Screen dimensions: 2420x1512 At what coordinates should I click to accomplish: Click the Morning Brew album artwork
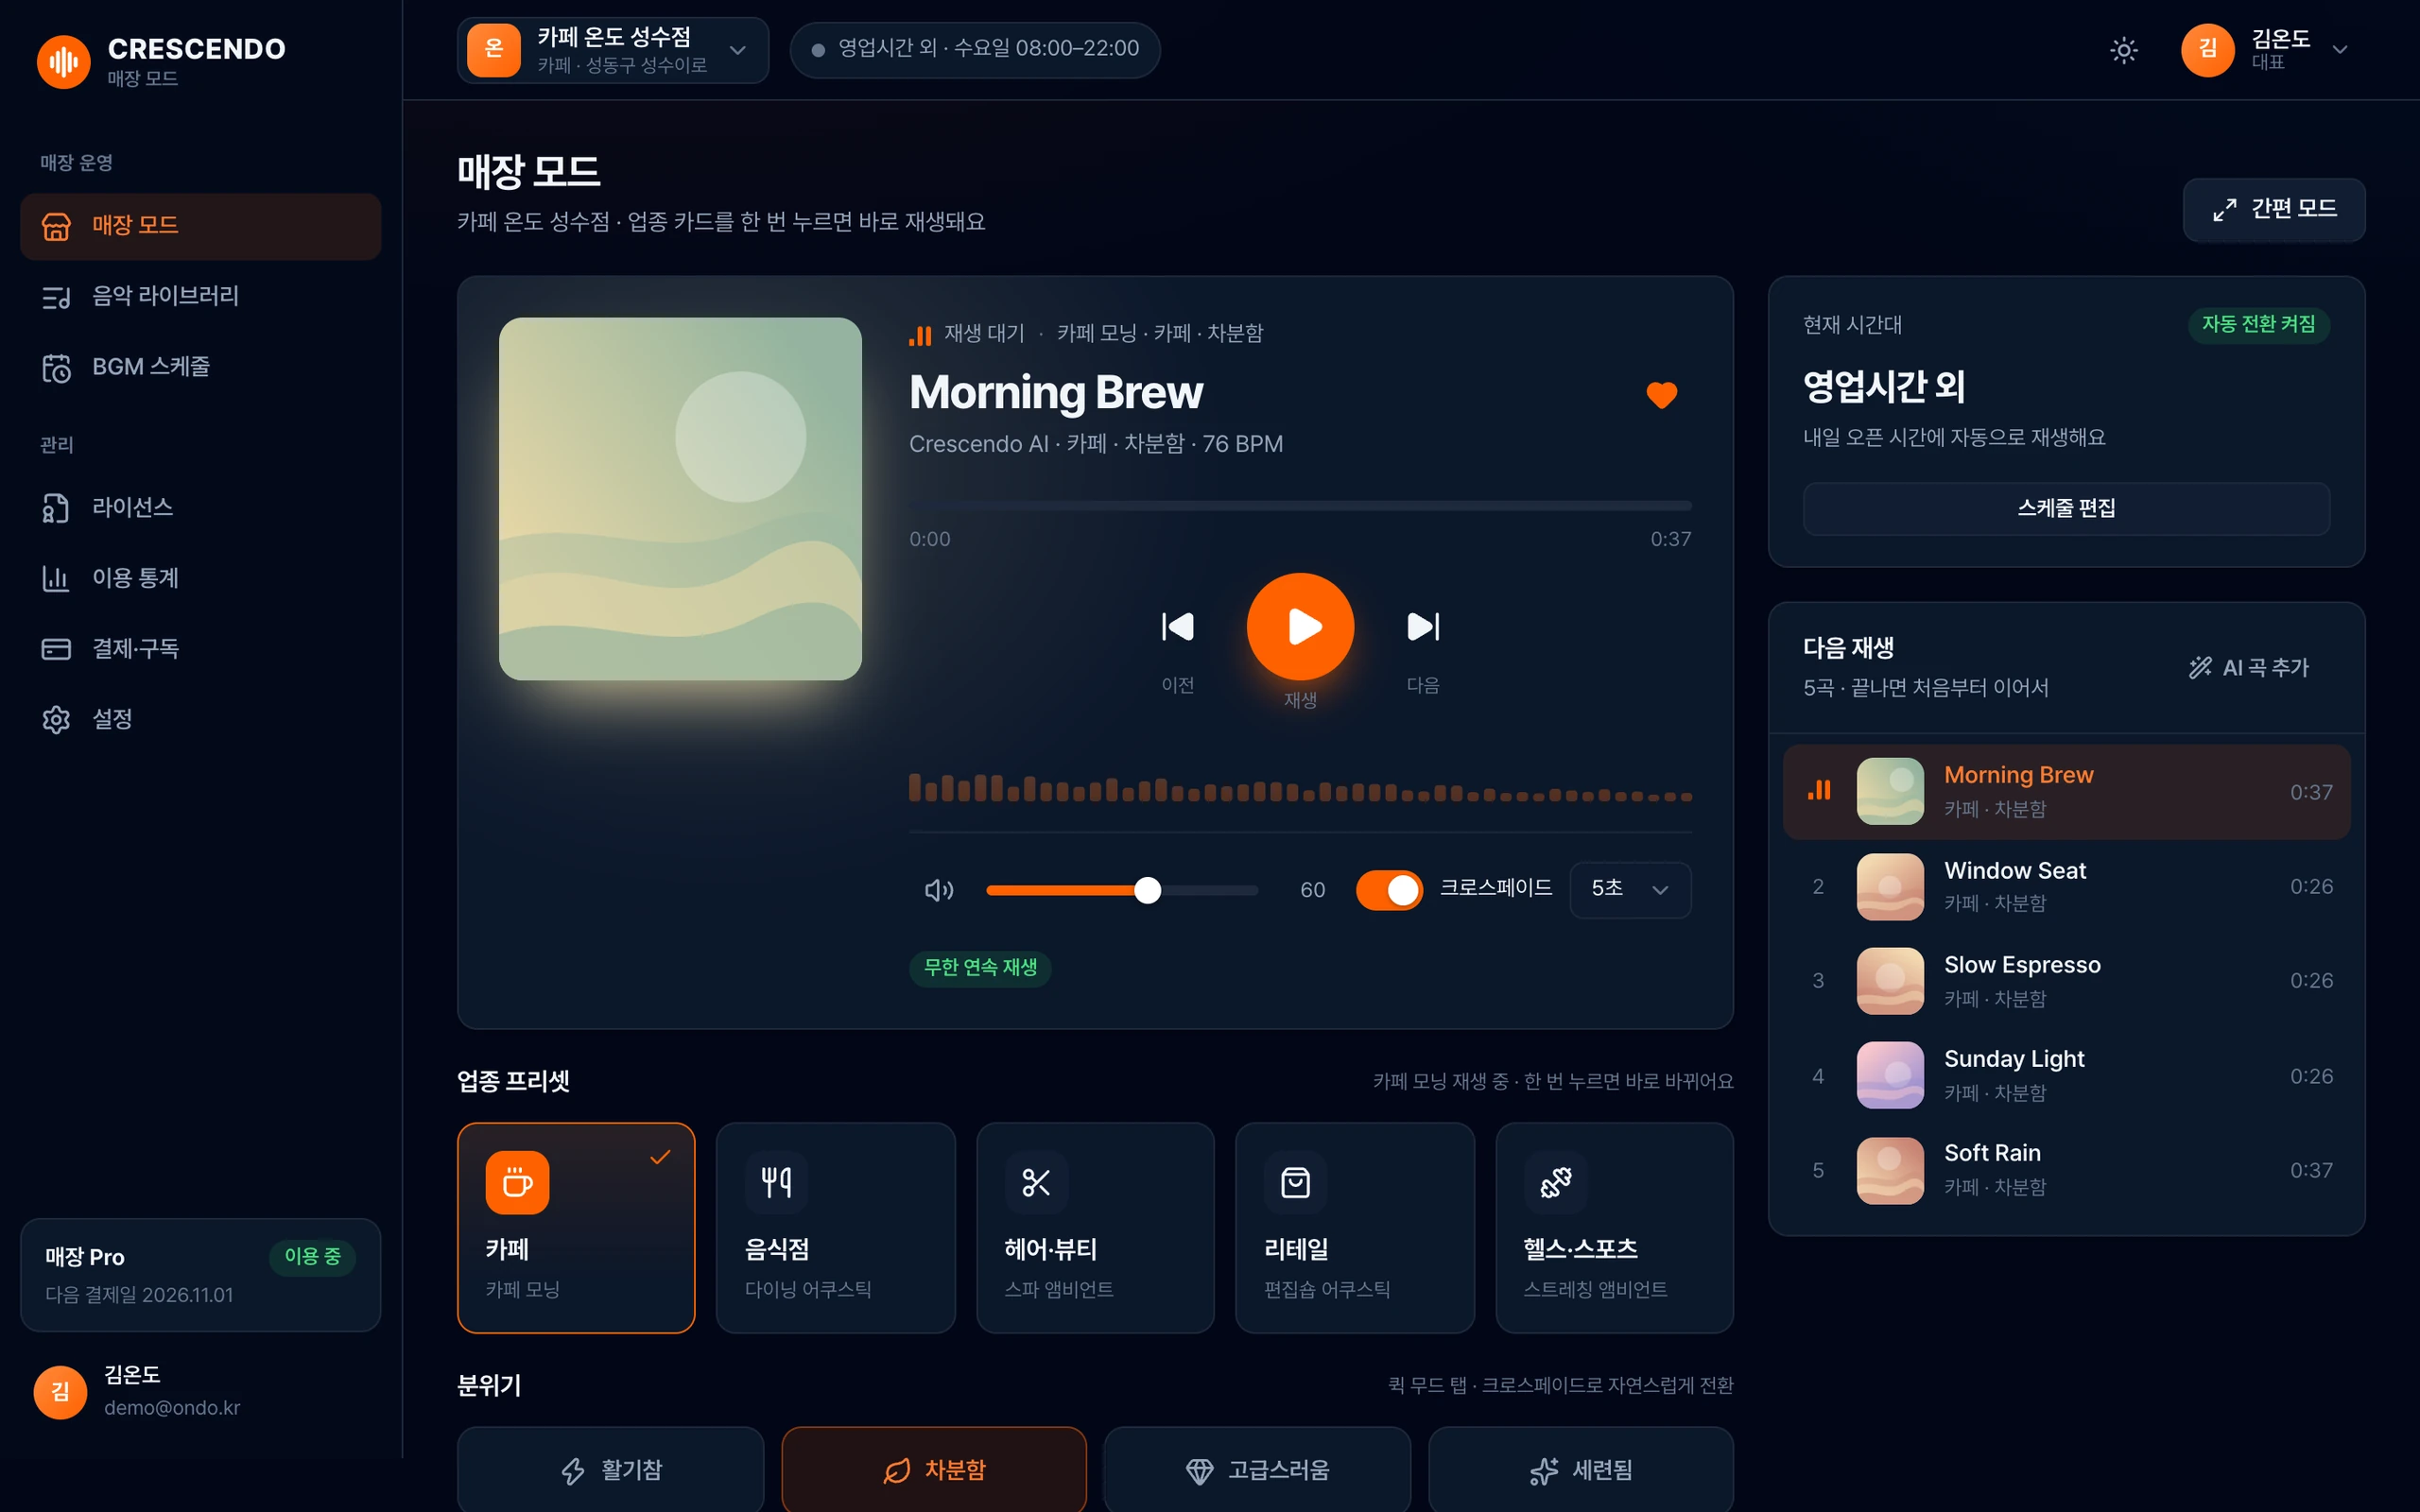pos(680,499)
